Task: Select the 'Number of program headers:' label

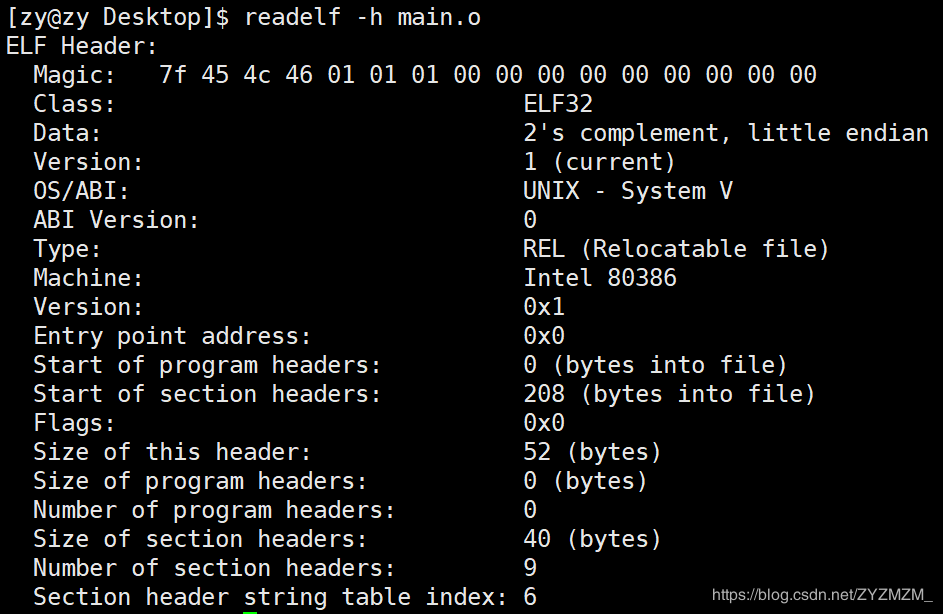Action: tap(214, 510)
